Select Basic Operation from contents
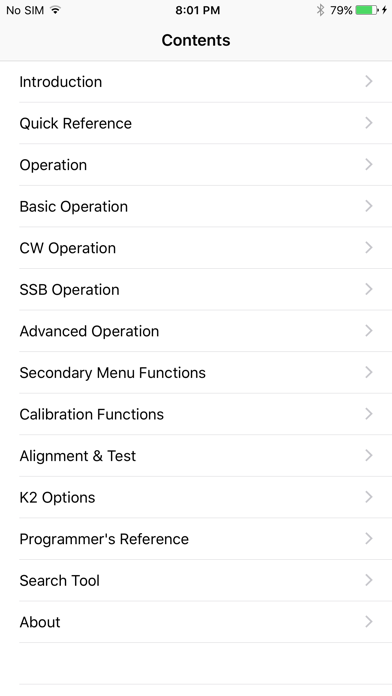Screen dimensions: 392x696 [196, 206]
